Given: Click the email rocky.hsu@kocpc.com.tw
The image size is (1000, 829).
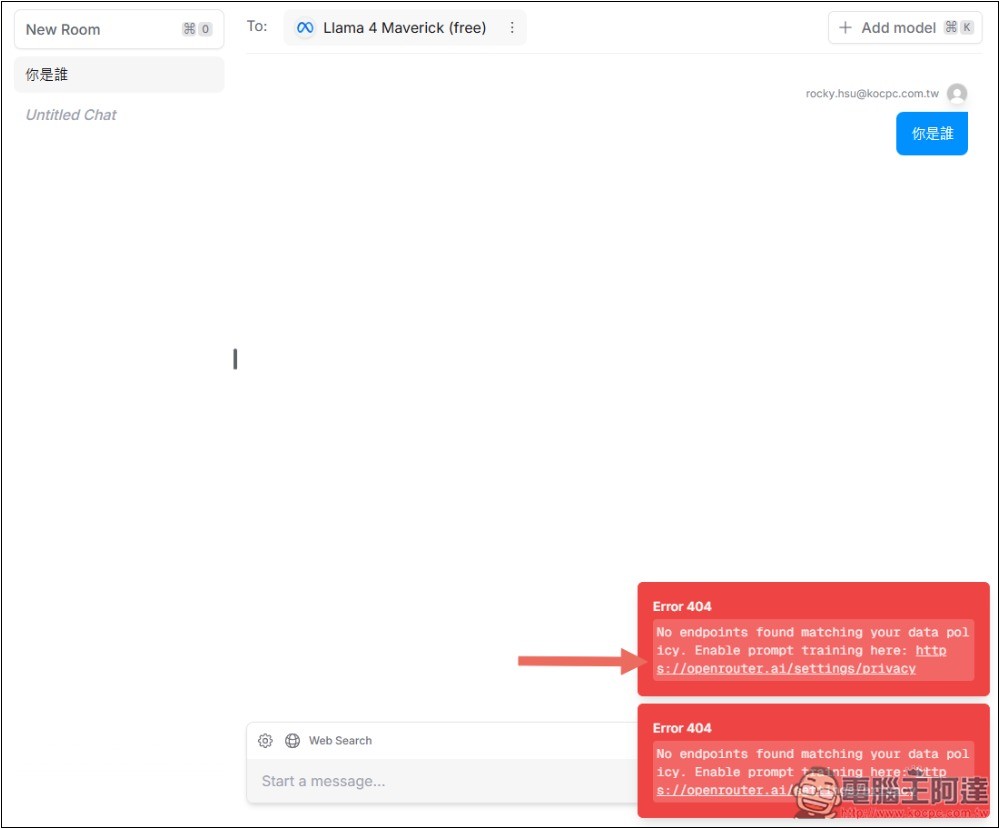Looking at the screenshot, I should point(872,94).
